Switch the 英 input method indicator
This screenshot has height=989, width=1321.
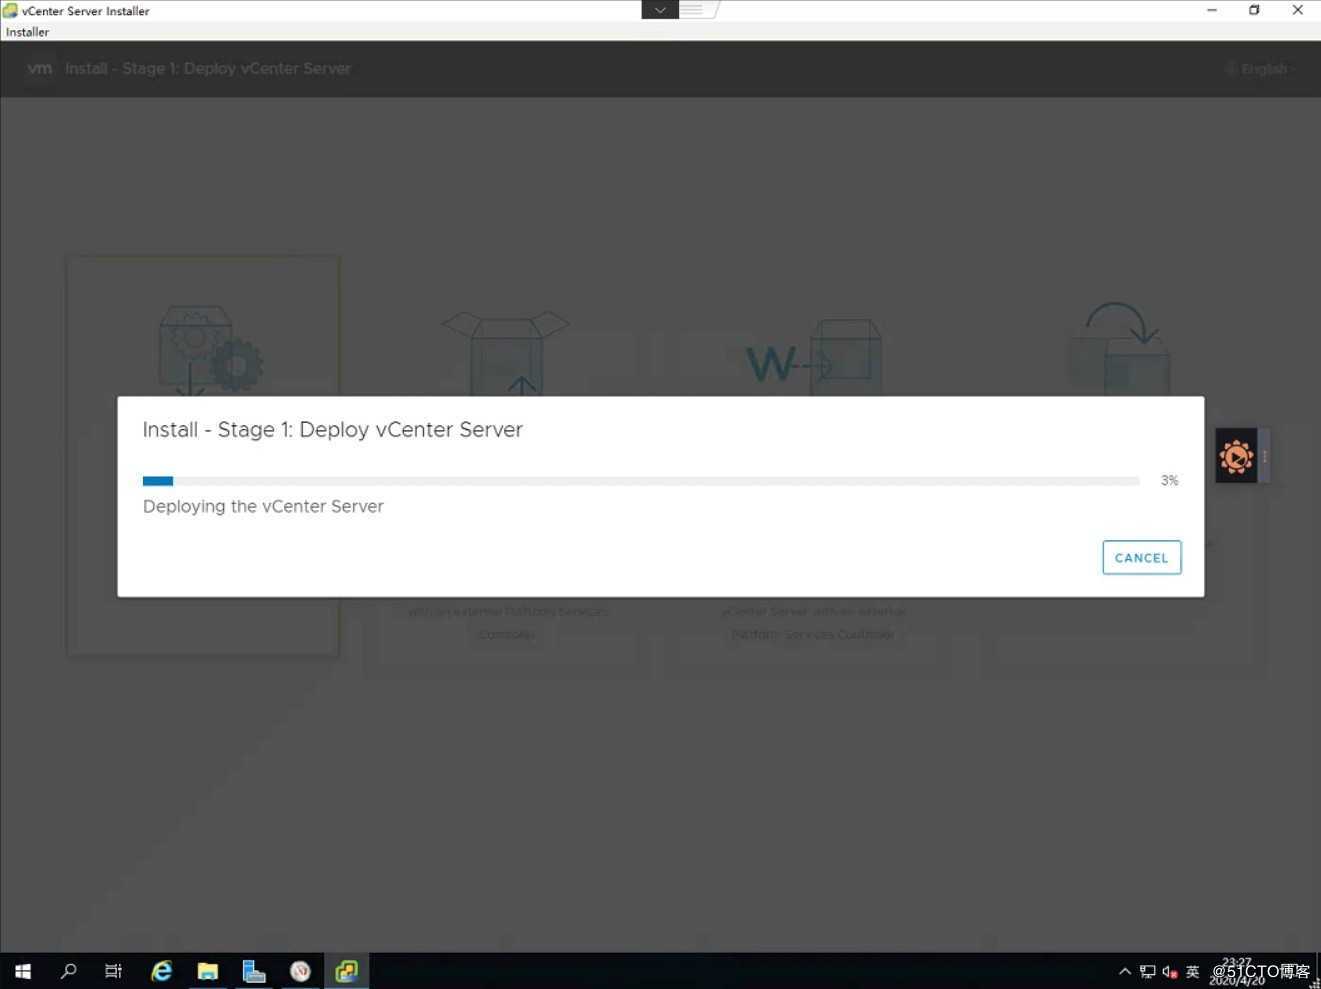1192,971
